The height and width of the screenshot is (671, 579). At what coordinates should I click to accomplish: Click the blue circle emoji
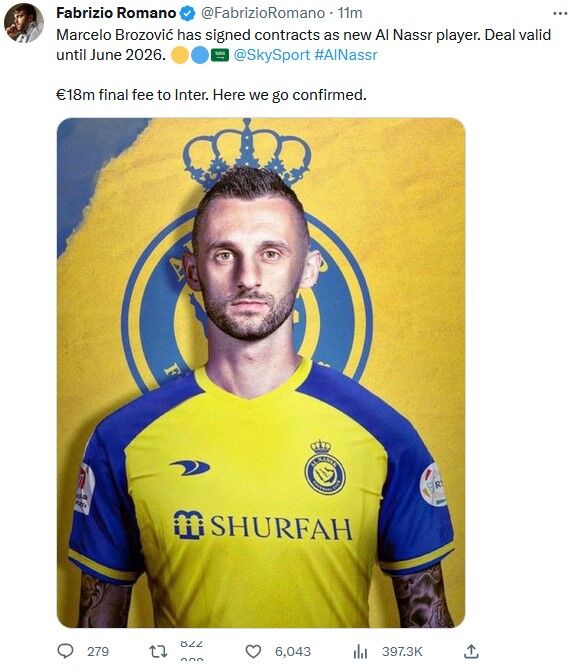(199, 55)
